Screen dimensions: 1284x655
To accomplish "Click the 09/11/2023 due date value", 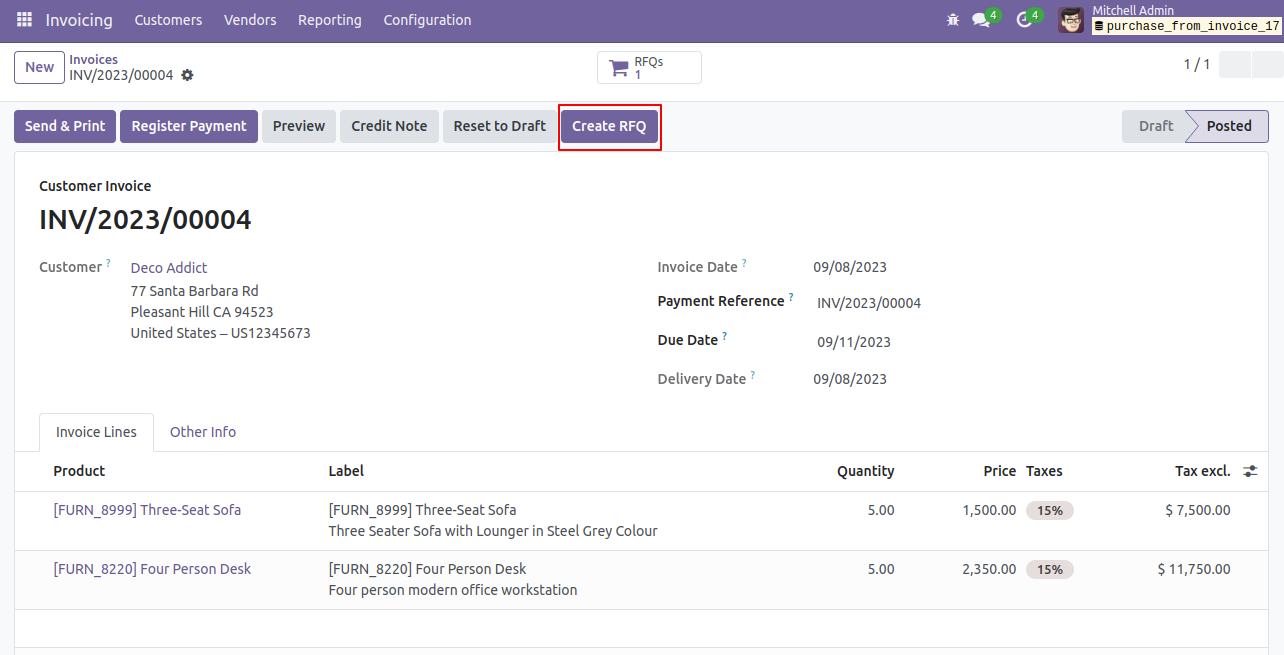I will [854, 342].
